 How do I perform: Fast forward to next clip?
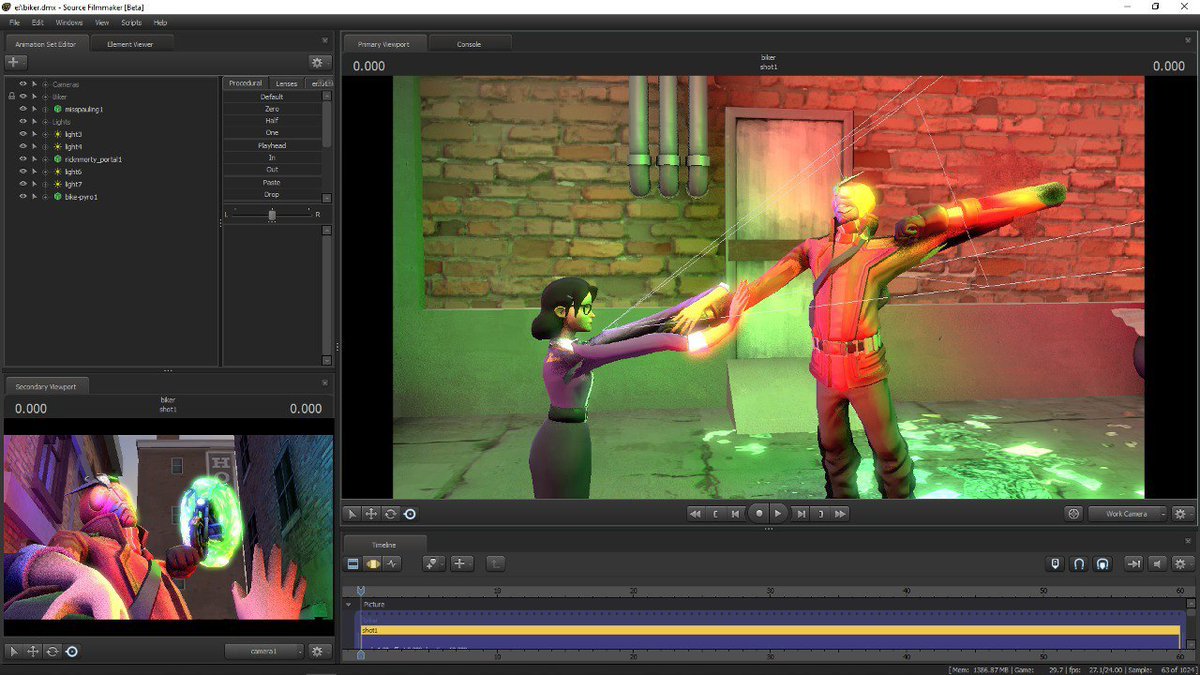[841, 513]
